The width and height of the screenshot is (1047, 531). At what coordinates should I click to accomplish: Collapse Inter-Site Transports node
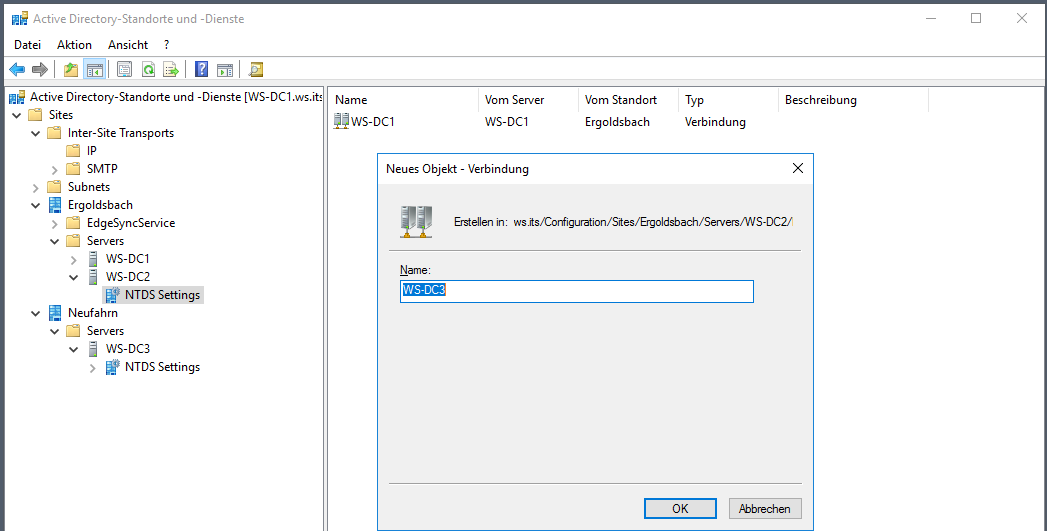coord(35,134)
